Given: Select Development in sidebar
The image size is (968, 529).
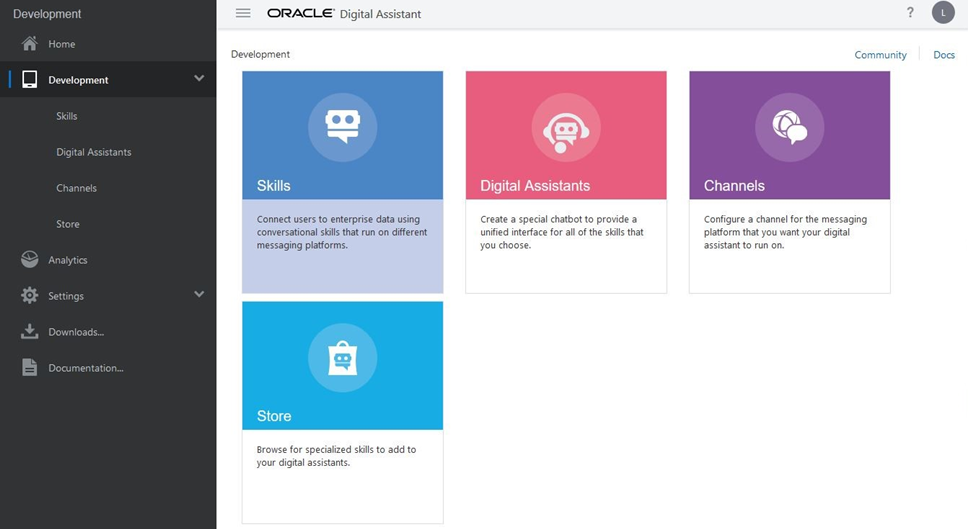Looking at the screenshot, I should pyautogui.click(x=78, y=80).
